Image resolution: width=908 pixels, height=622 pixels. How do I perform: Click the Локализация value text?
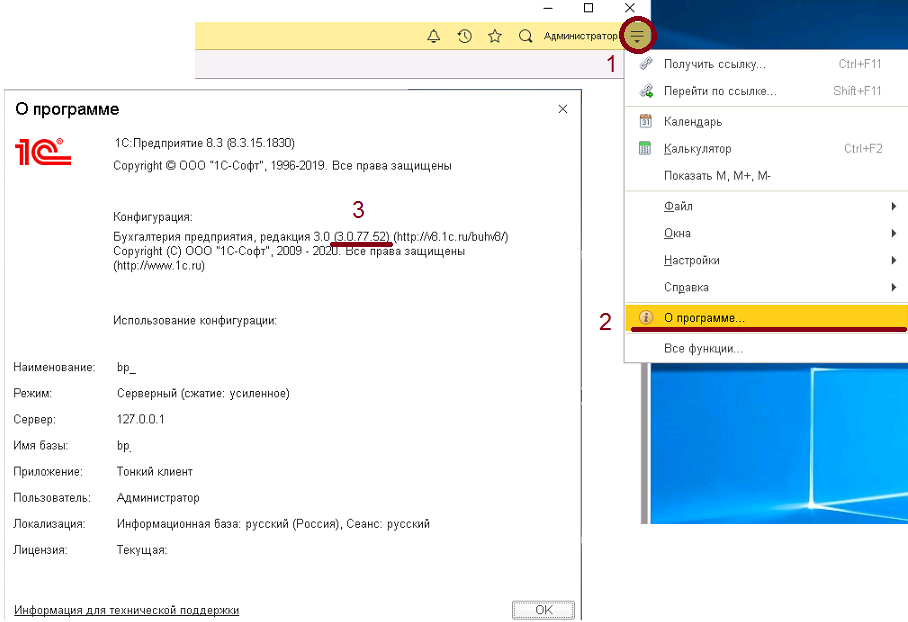273,524
